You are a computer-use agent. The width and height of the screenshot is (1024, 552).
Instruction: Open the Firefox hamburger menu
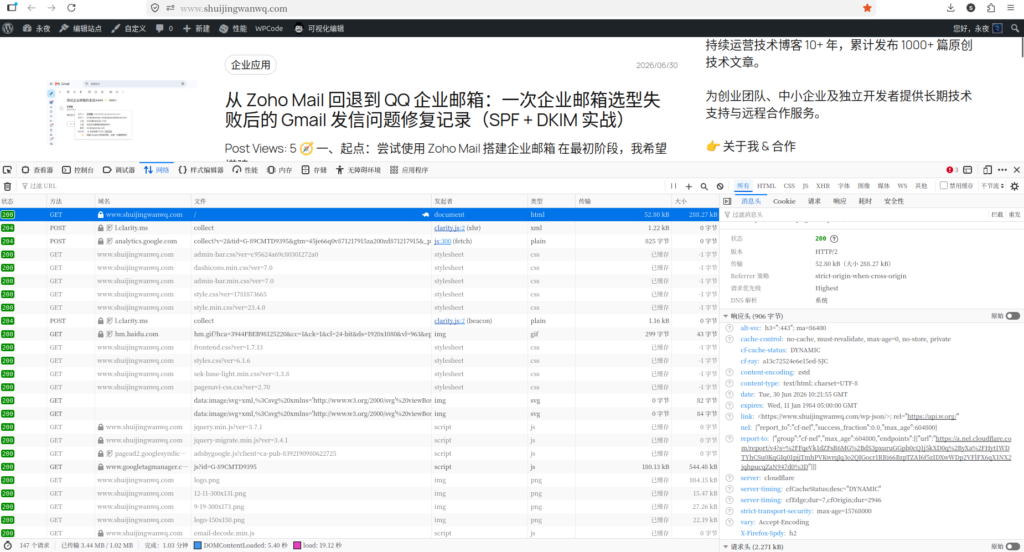(1010, 8)
